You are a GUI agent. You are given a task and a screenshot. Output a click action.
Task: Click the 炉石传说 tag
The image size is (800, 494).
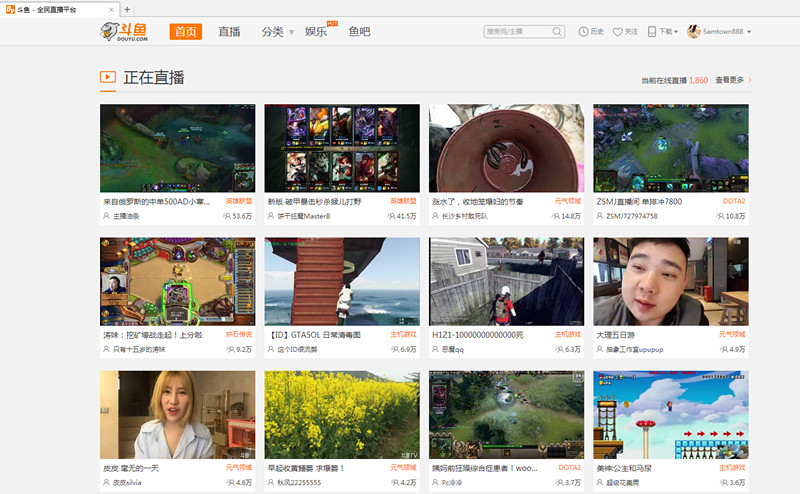pyautogui.click(x=239, y=334)
